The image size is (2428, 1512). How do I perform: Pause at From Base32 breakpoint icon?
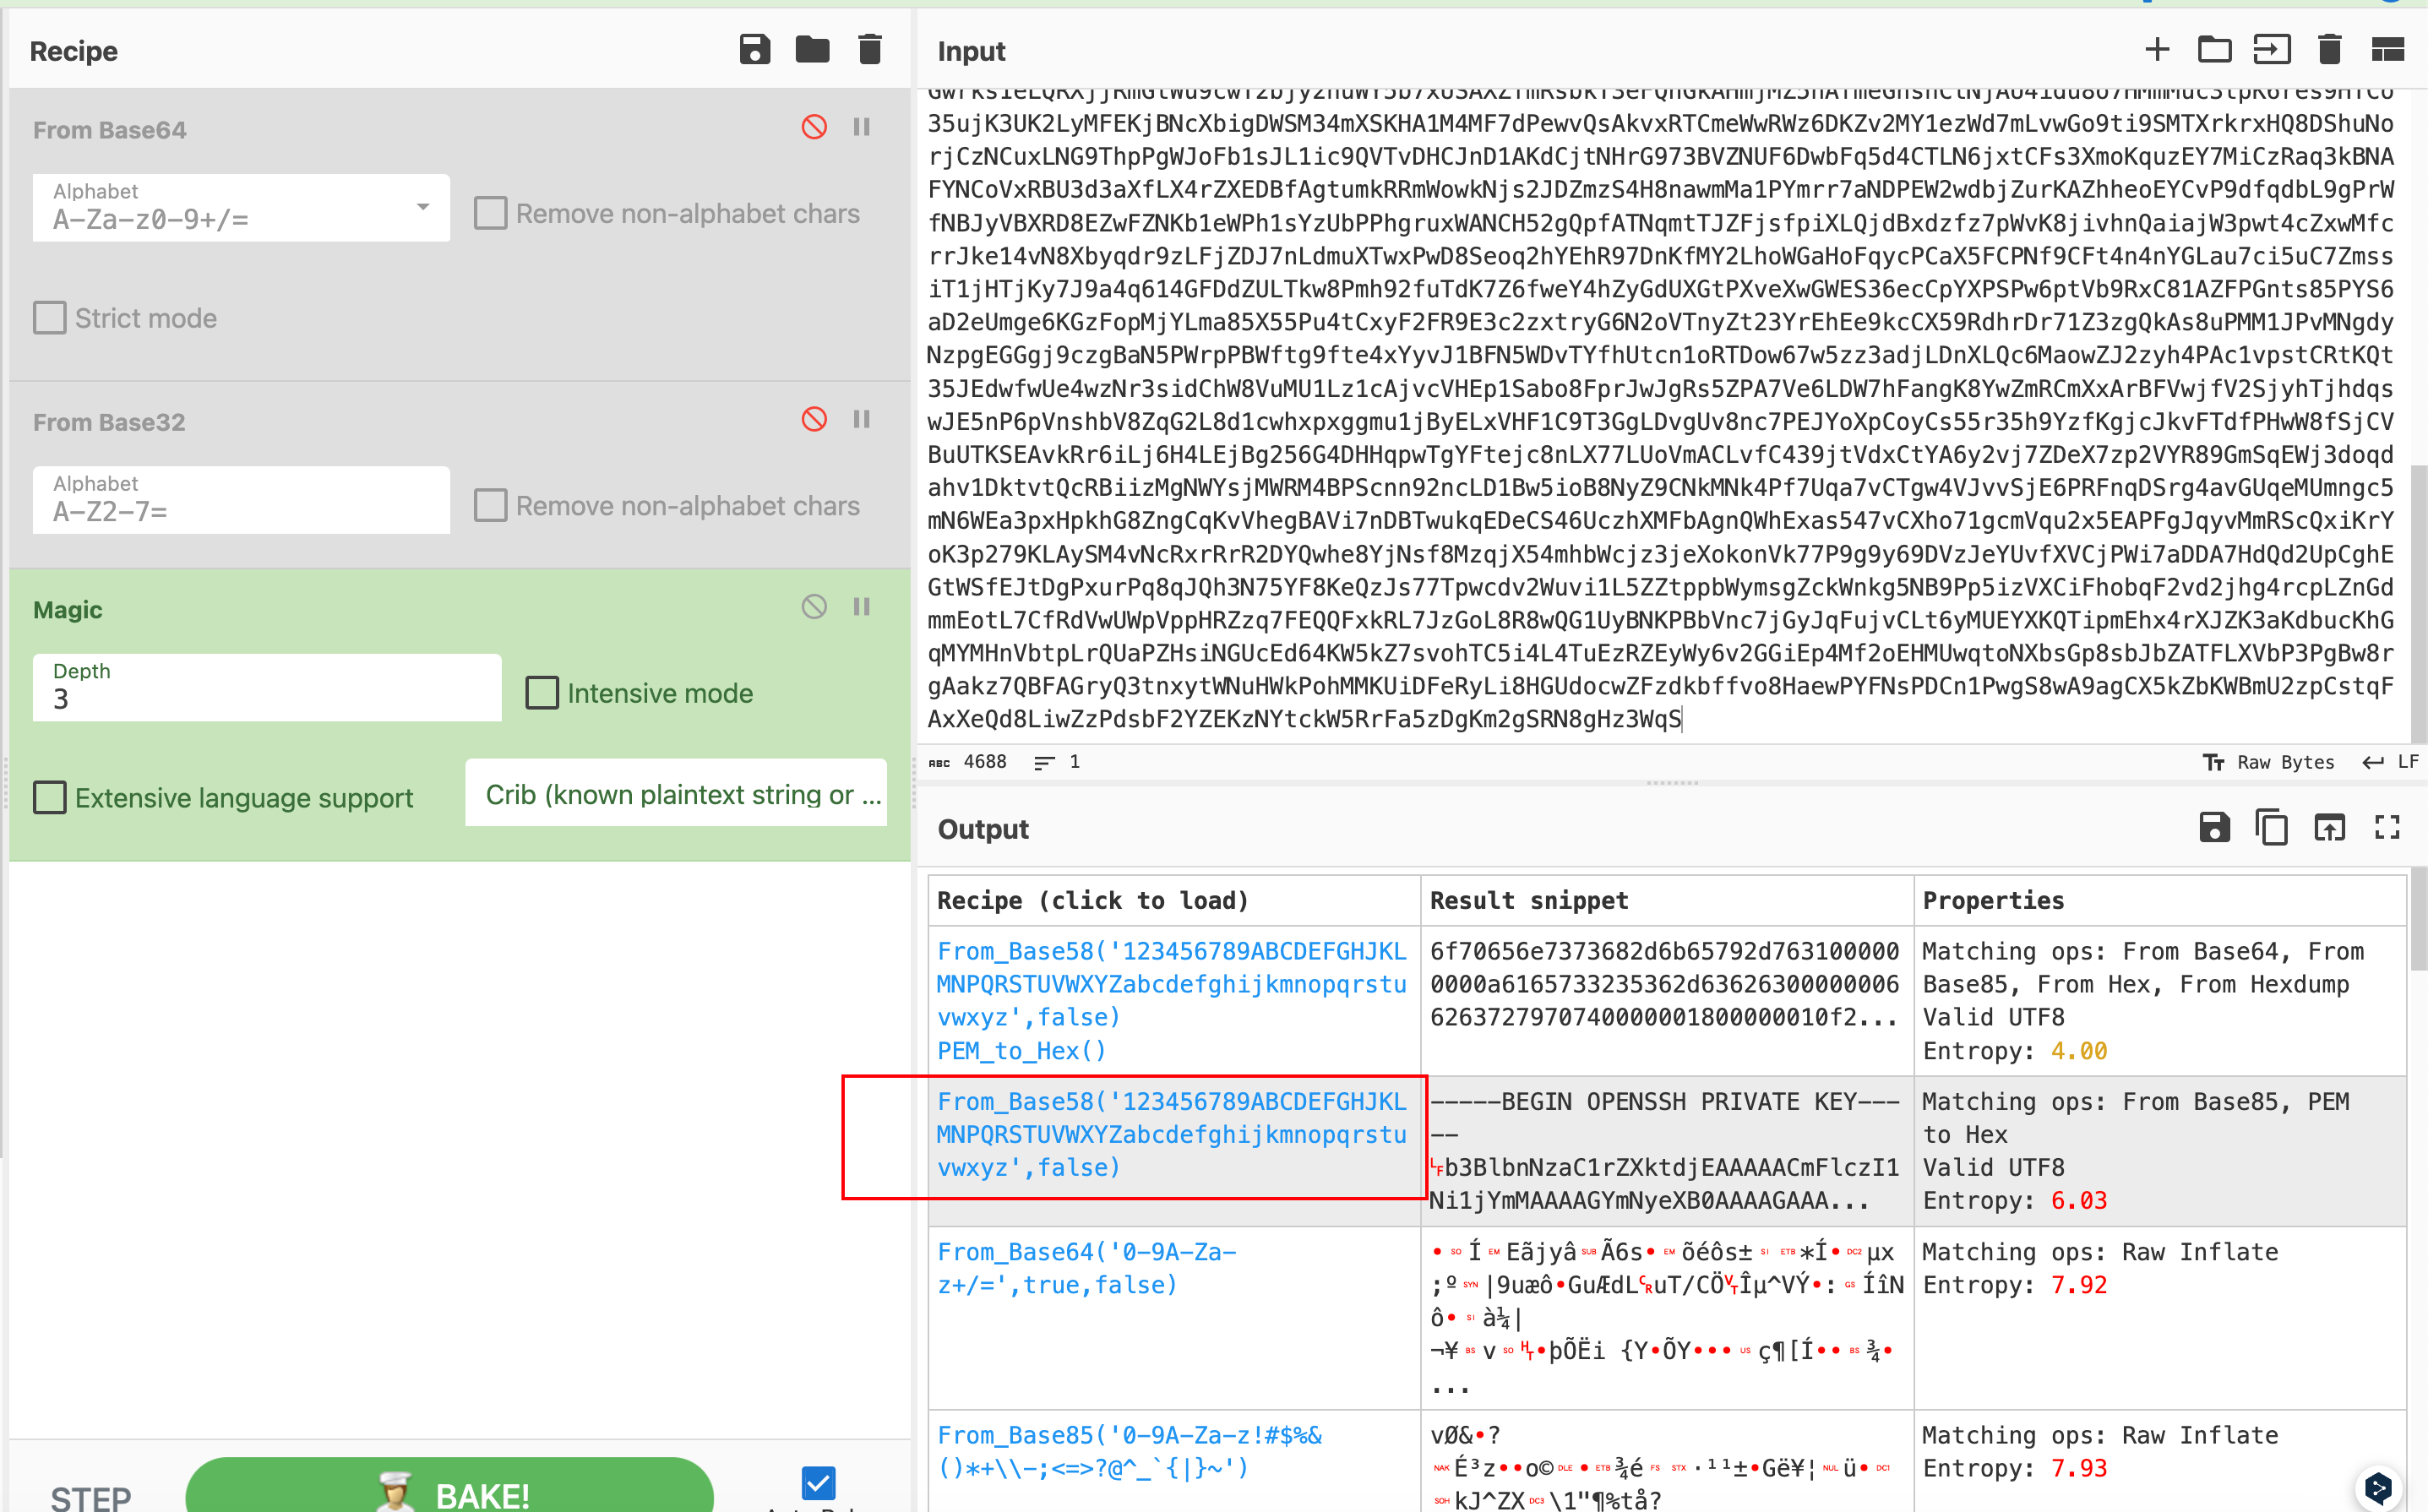point(861,419)
